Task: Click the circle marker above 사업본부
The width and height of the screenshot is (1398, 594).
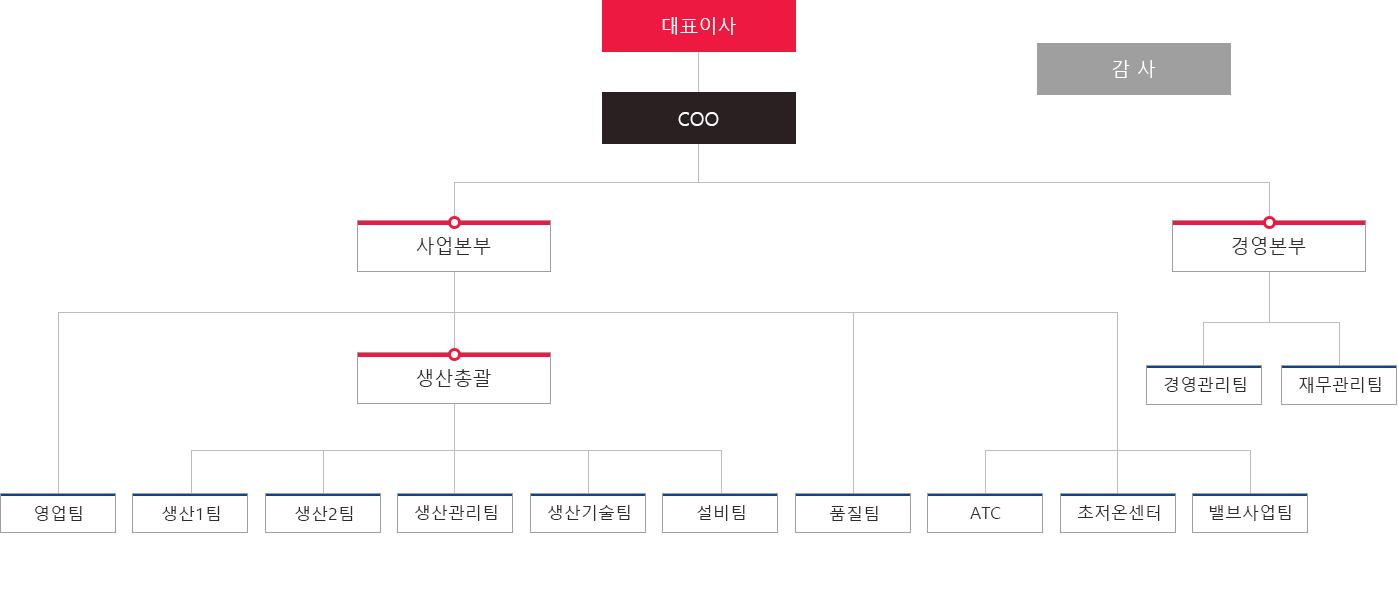Action: (454, 222)
